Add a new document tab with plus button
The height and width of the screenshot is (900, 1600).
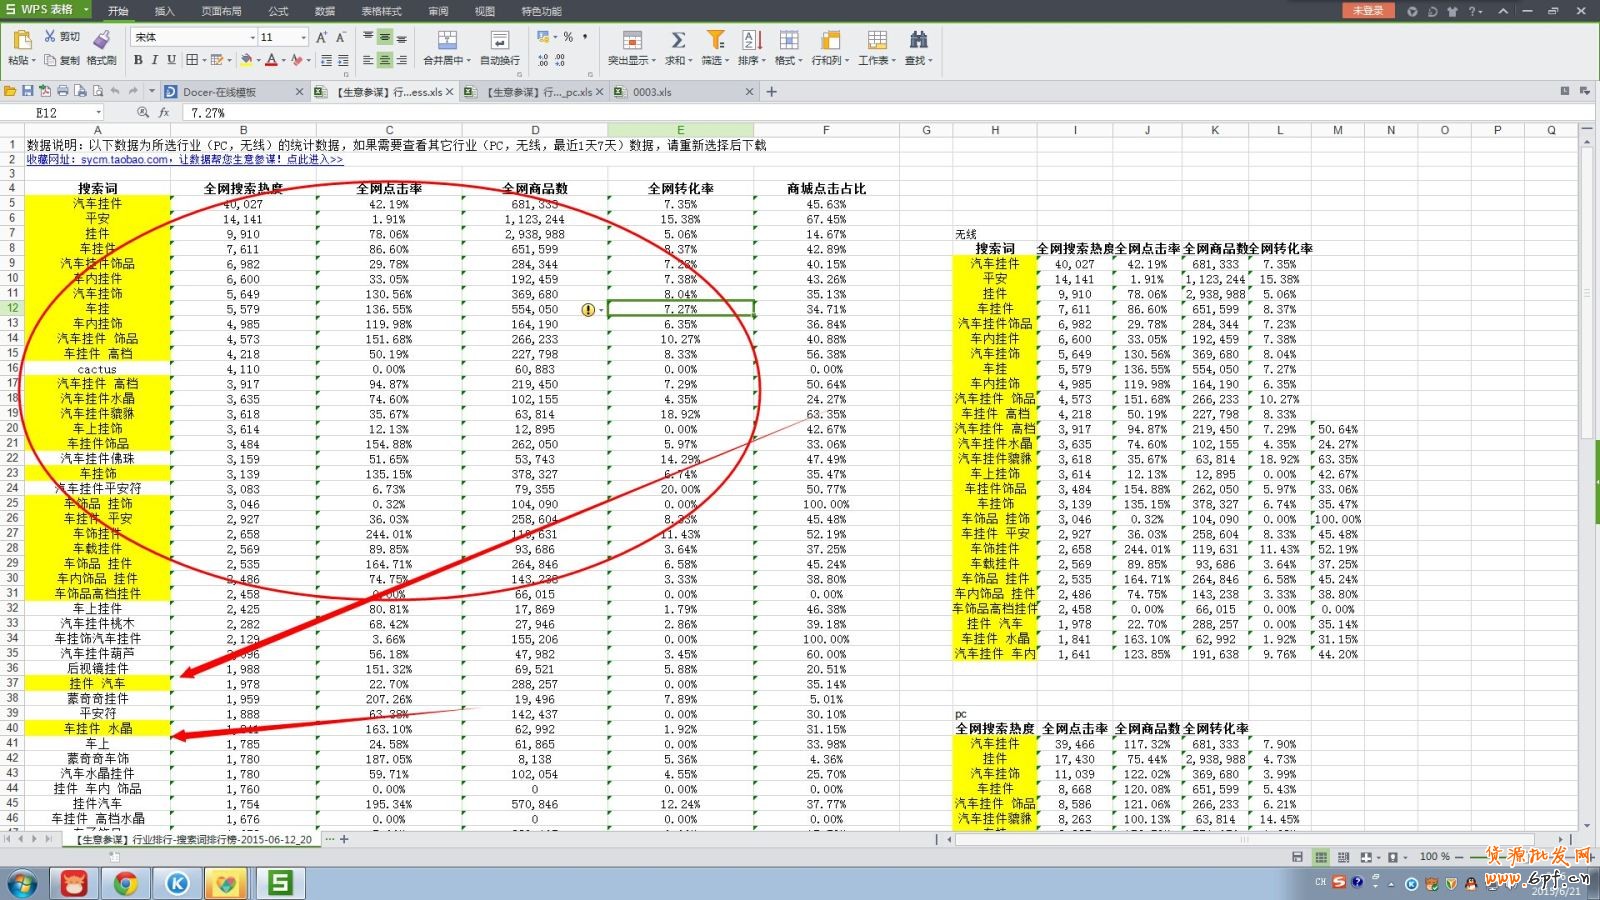(x=771, y=91)
